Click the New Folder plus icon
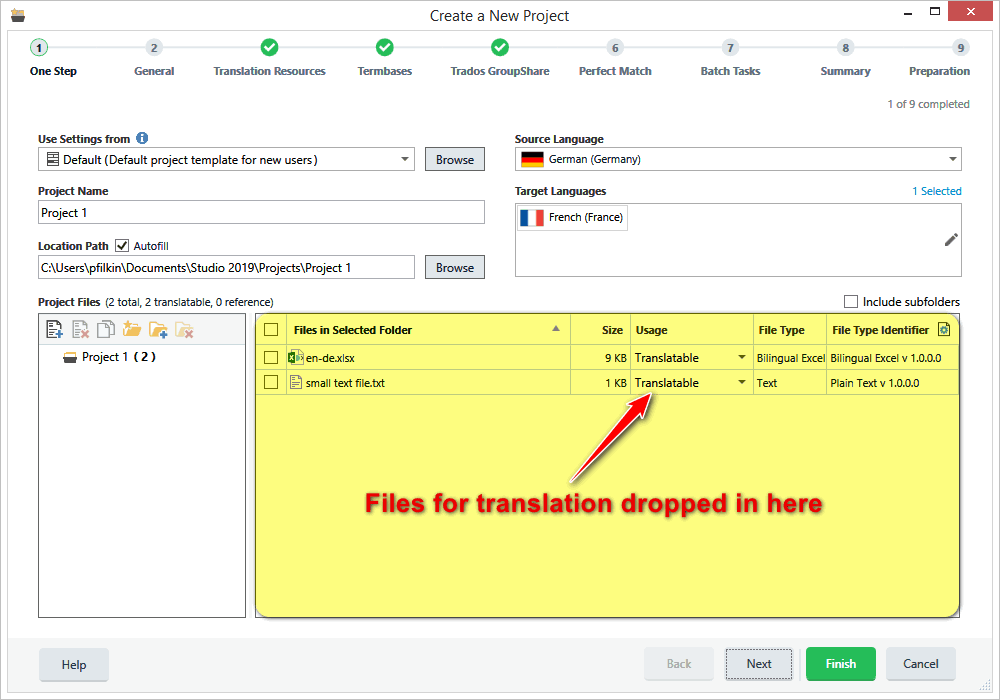 [x=158, y=329]
